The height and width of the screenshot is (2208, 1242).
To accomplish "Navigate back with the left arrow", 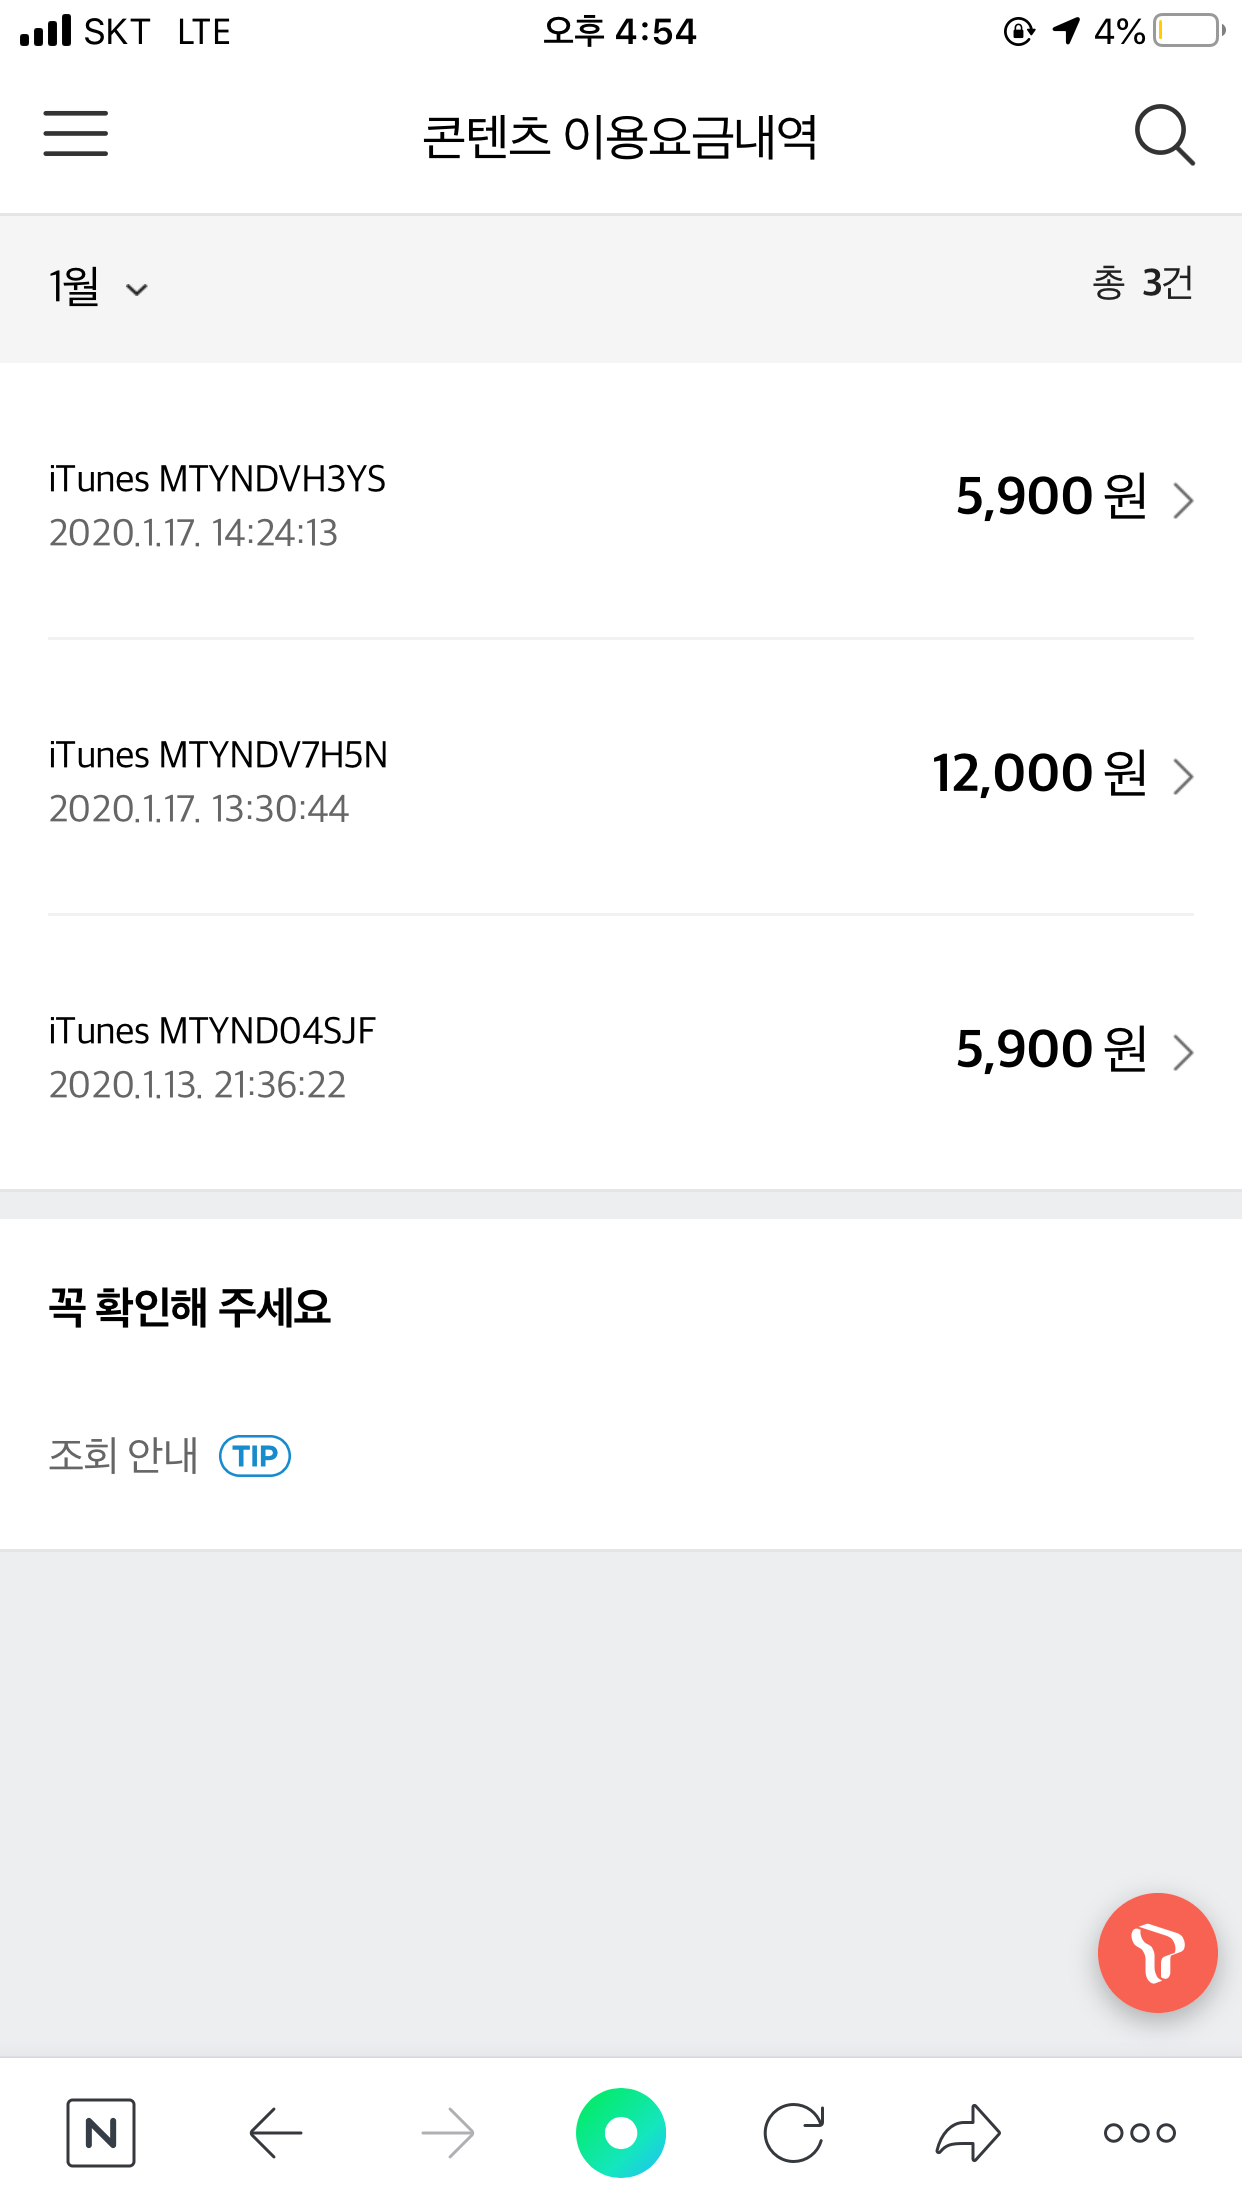I will pos(276,2132).
